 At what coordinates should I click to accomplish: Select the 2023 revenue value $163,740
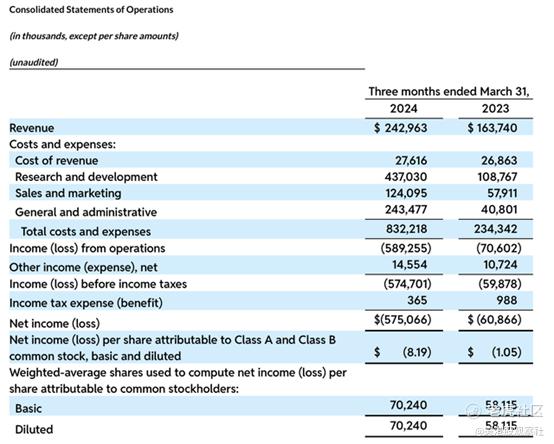click(x=492, y=128)
